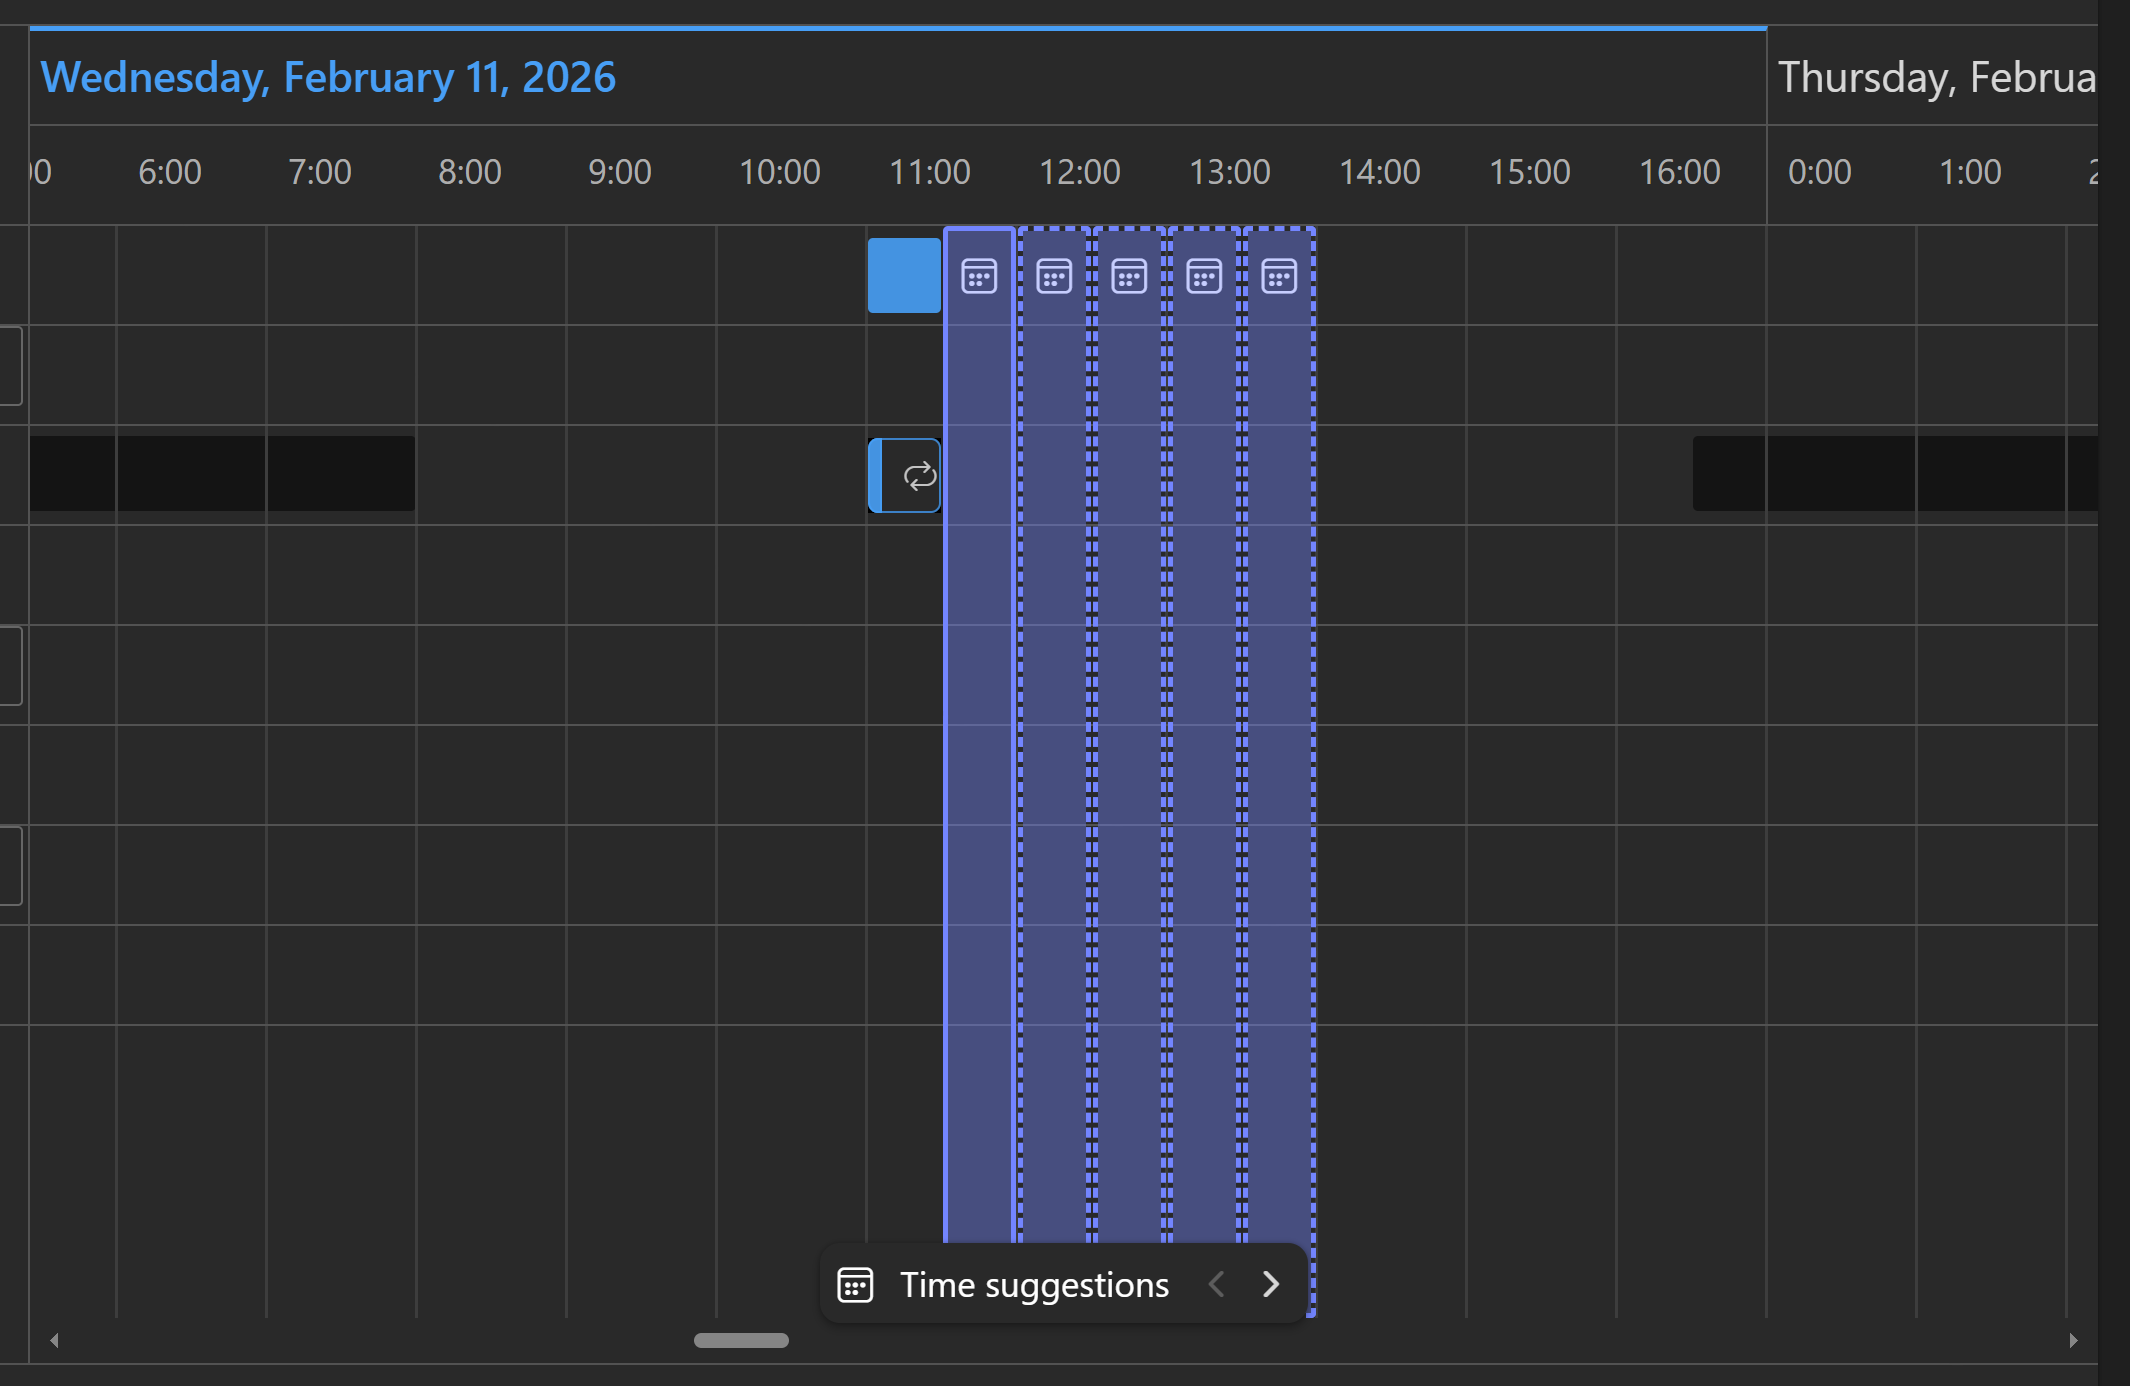Click third time suggestion calendar icon
This screenshot has width=2130, height=1386.
coord(1129,276)
